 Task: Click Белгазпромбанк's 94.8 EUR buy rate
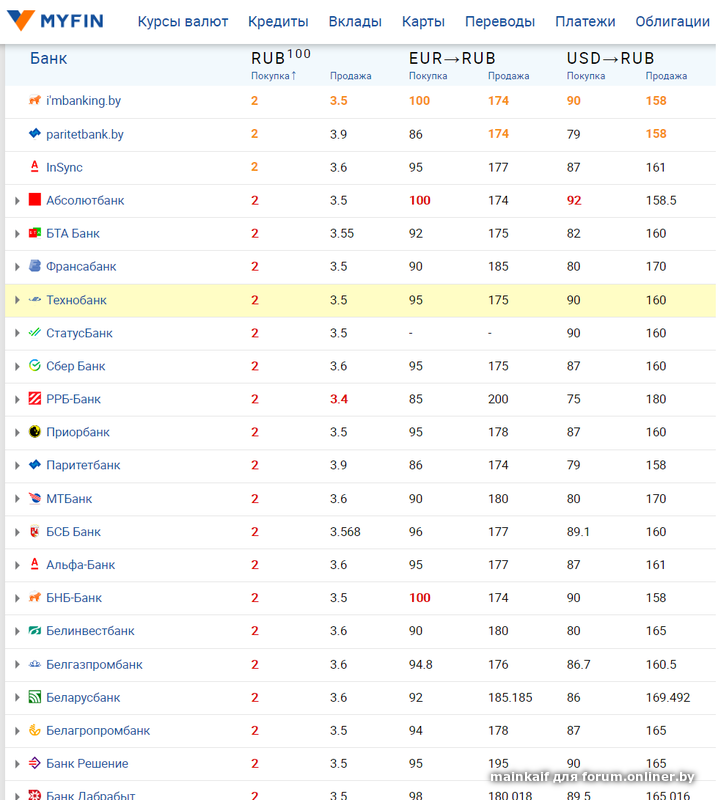[x=420, y=664]
